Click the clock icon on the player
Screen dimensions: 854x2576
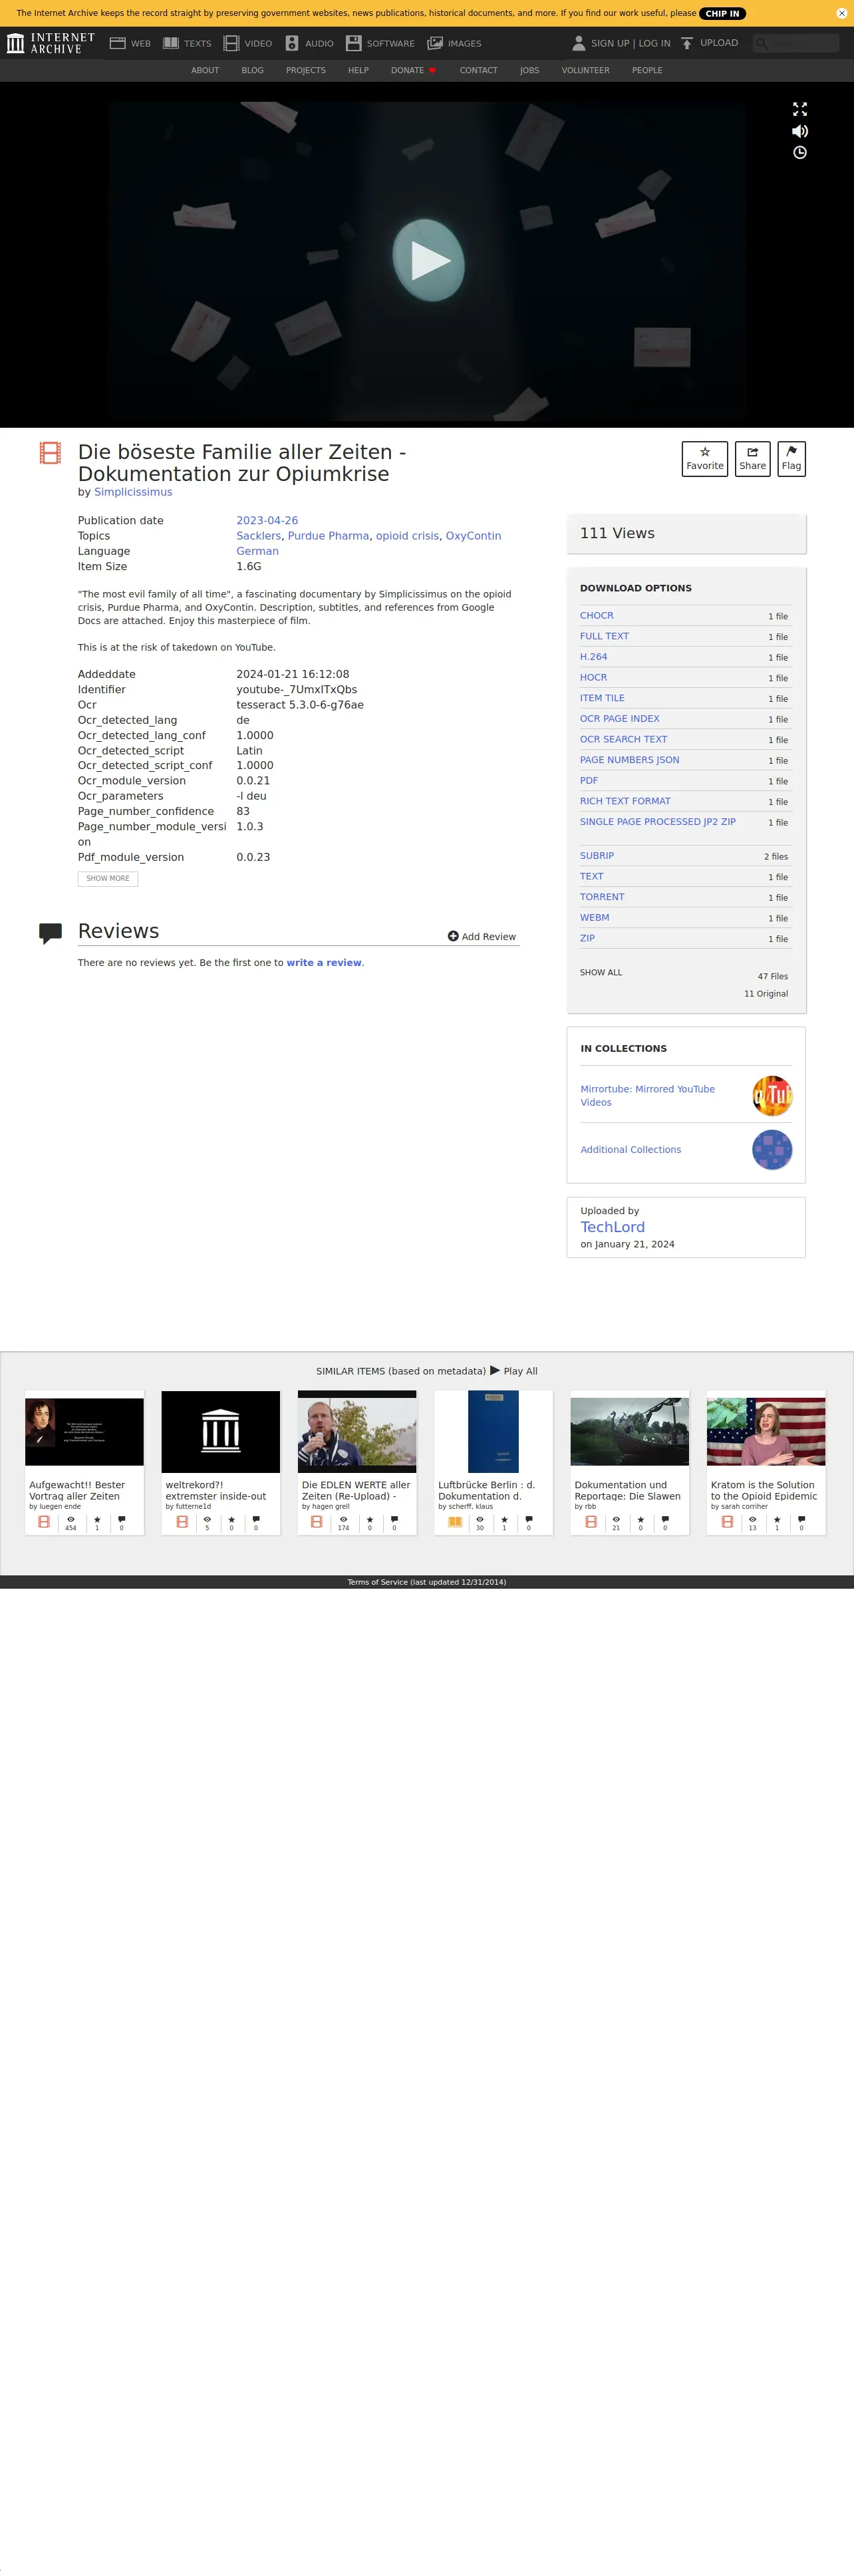tap(800, 153)
